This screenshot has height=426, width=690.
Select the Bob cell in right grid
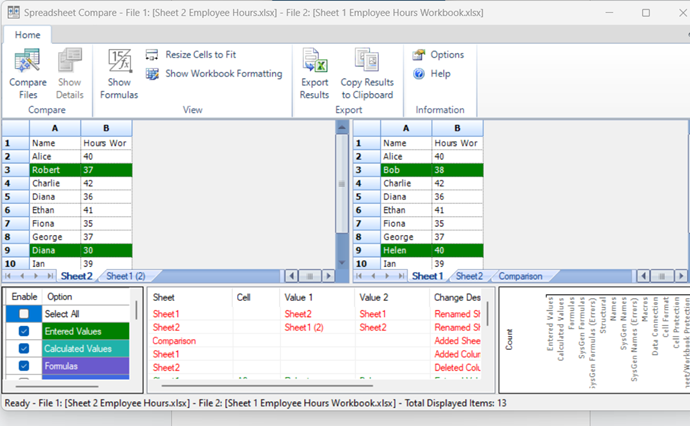click(x=406, y=170)
